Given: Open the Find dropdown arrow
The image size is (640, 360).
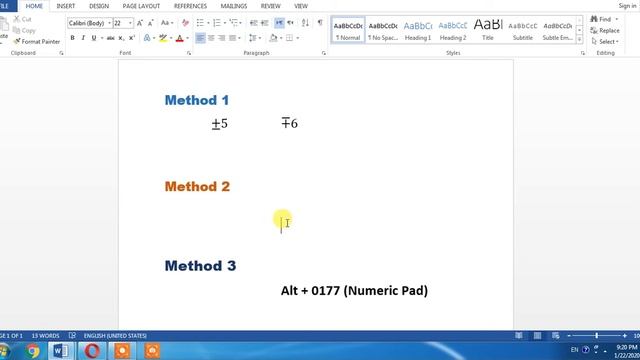Looking at the screenshot, I should (x=617, y=19).
